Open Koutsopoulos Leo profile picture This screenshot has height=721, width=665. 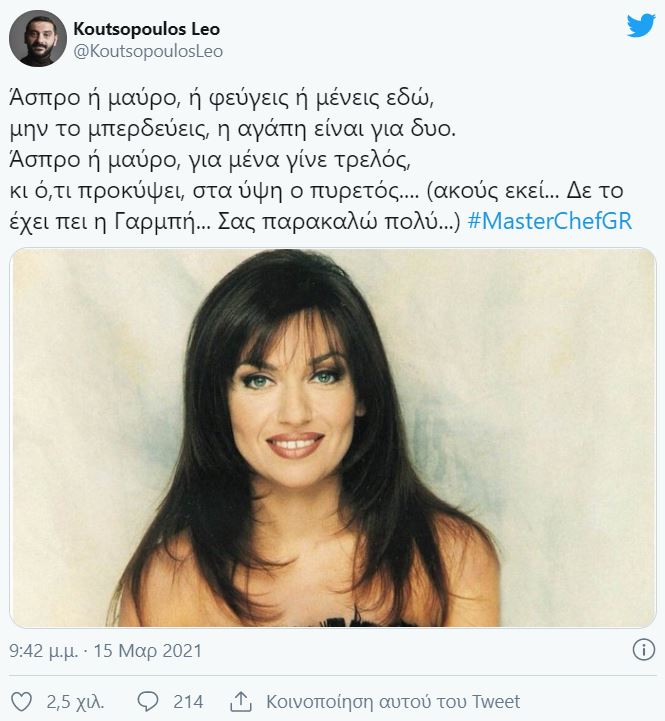(38, 39)
